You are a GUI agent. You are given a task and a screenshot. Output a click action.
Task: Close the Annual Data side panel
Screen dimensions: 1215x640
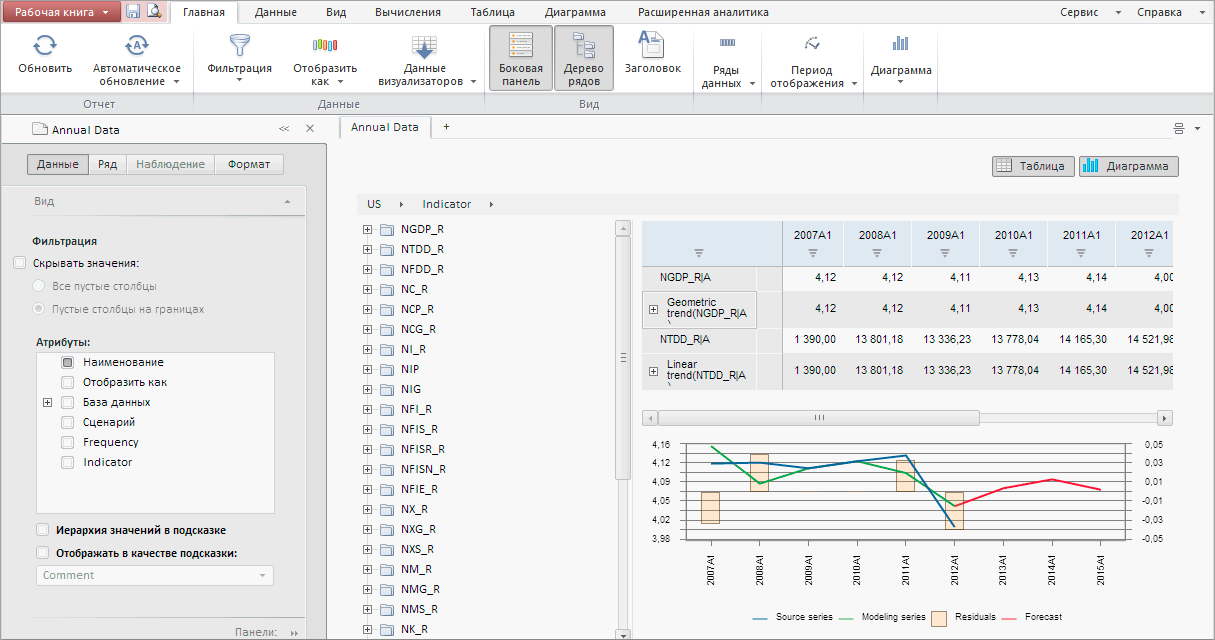[309, 129]
